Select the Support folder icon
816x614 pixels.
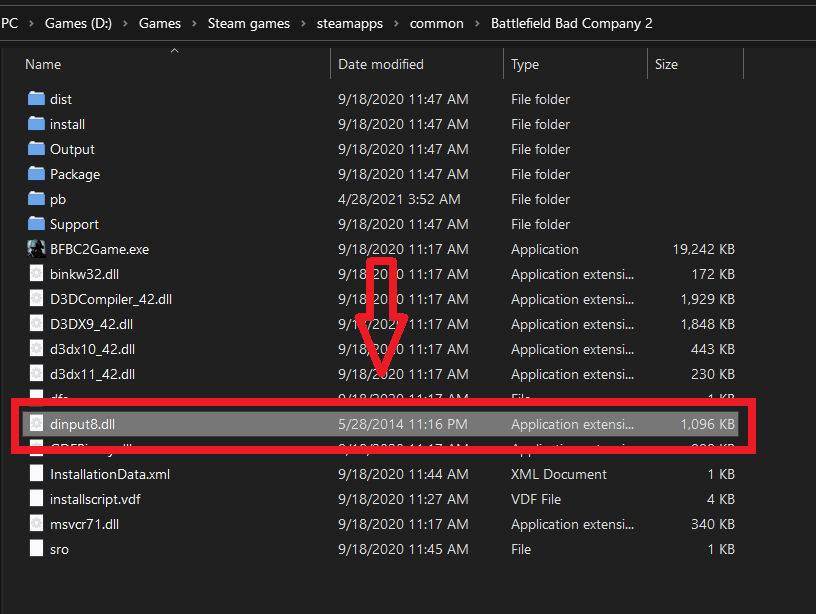(36, 223)
